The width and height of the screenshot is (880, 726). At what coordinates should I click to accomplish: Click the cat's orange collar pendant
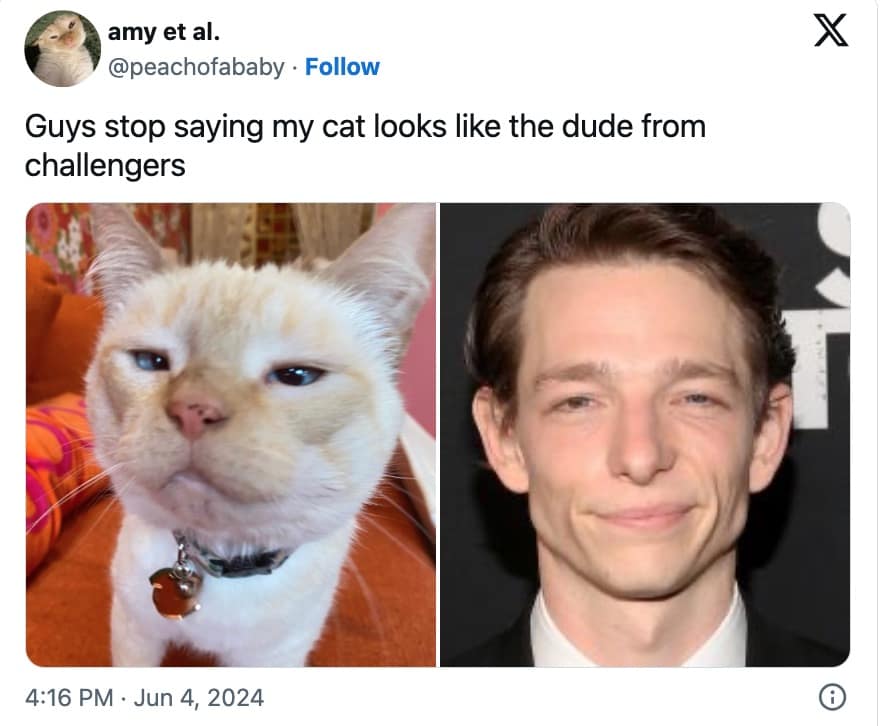(x=175, y=592)
